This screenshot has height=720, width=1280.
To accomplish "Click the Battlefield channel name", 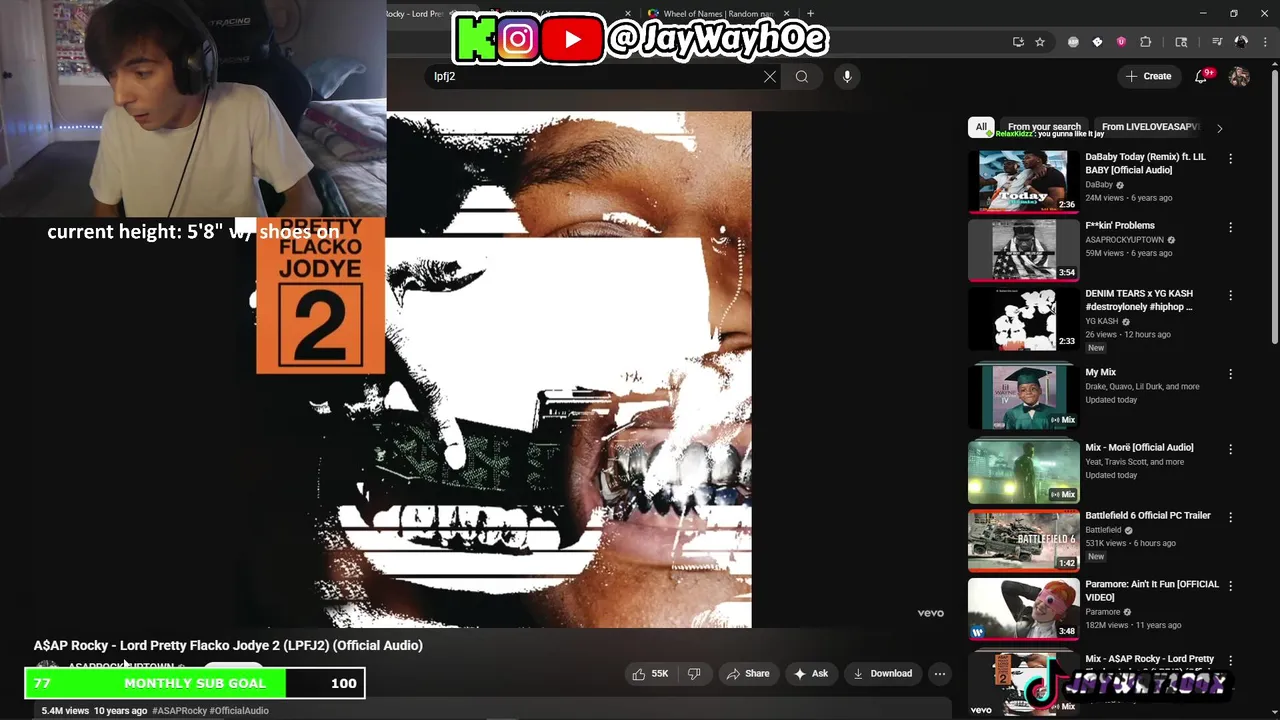I will [x=1103, y=530].
